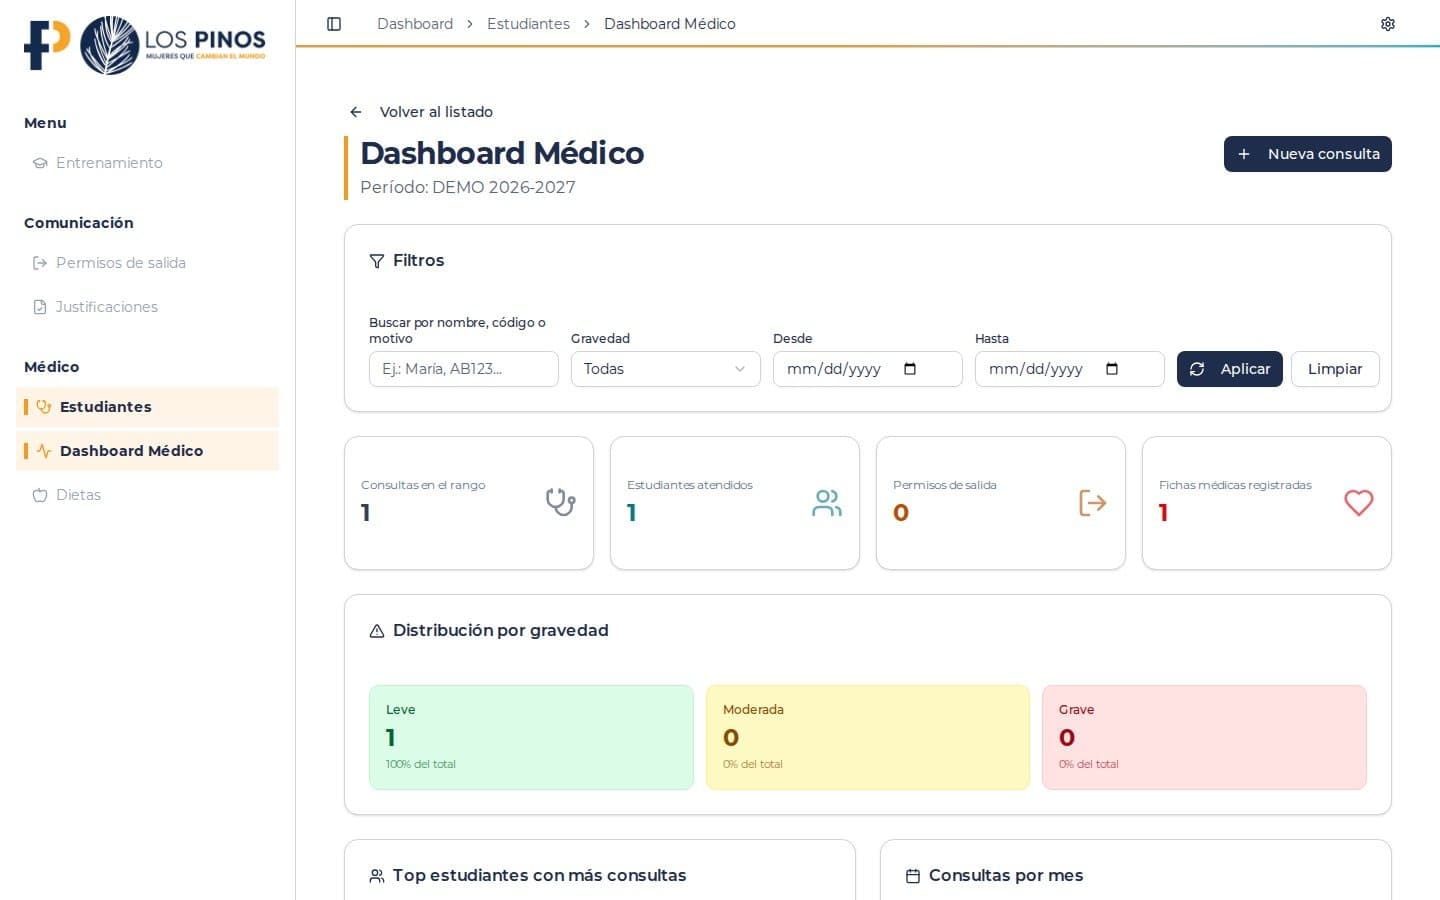Focus the Hasta date field

coord(1070,369)
